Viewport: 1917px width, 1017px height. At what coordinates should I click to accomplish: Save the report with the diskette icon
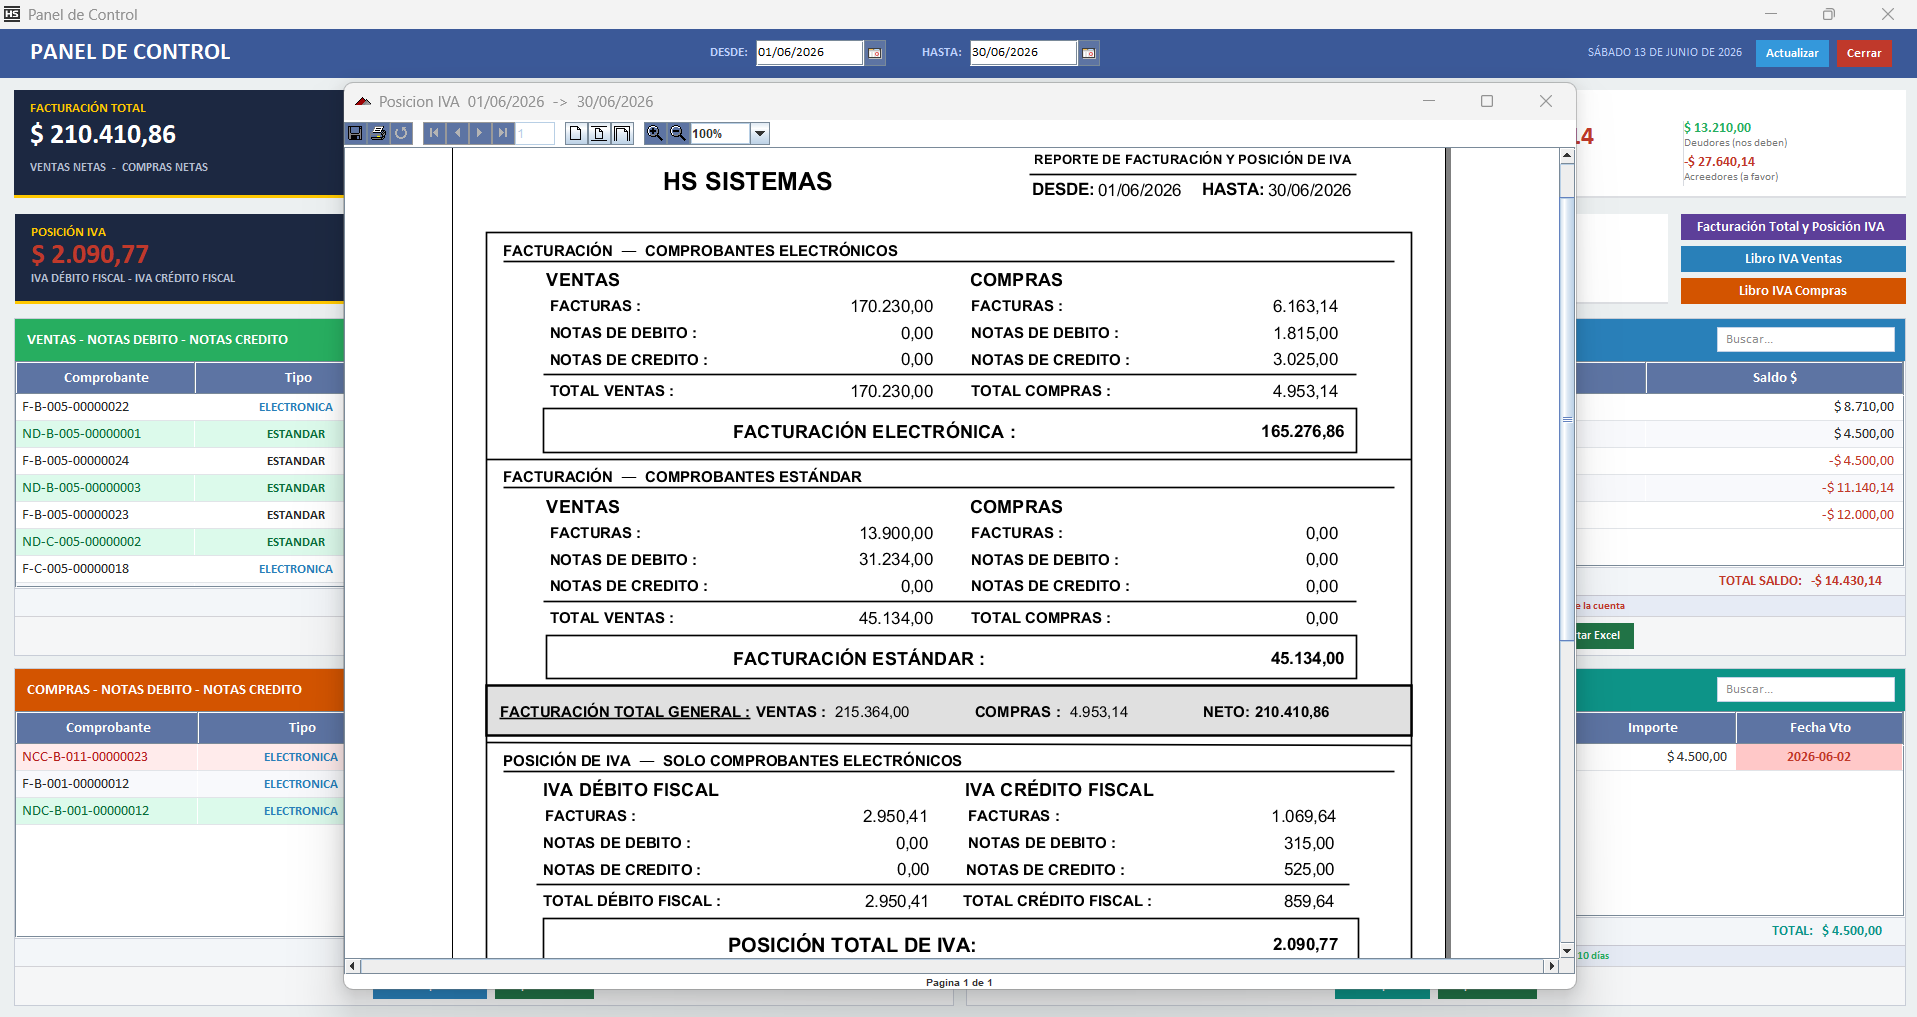pyautogui.click(x=355, y=133)
